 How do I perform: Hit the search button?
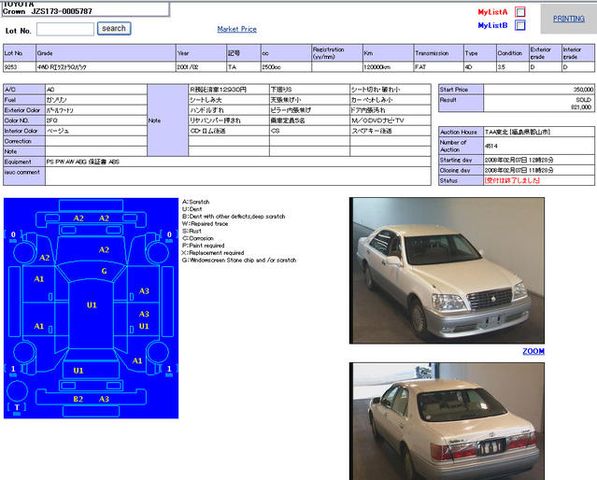pyautogui.click(x=114, y=29)
